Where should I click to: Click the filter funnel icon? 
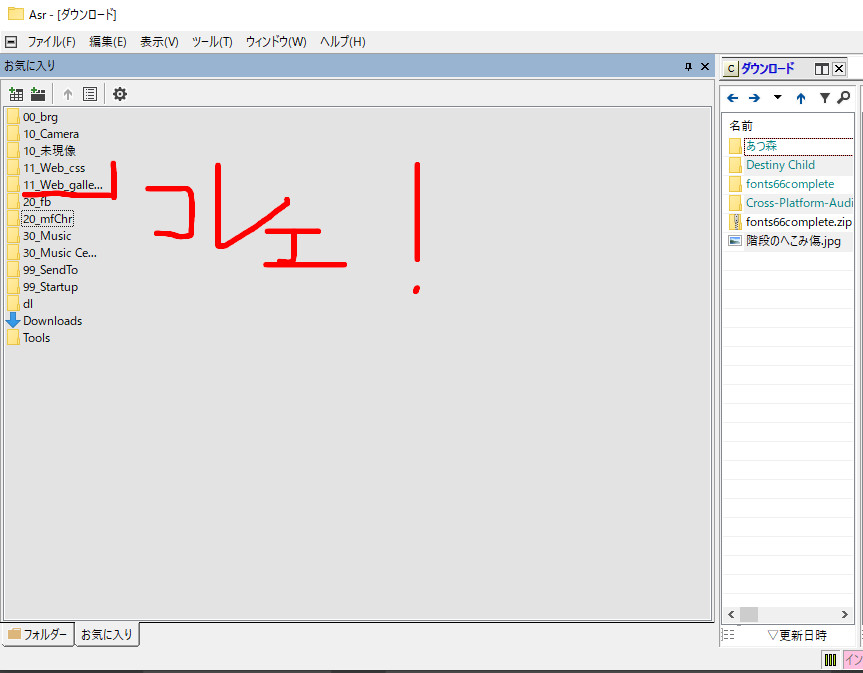(x=824, y=98)
